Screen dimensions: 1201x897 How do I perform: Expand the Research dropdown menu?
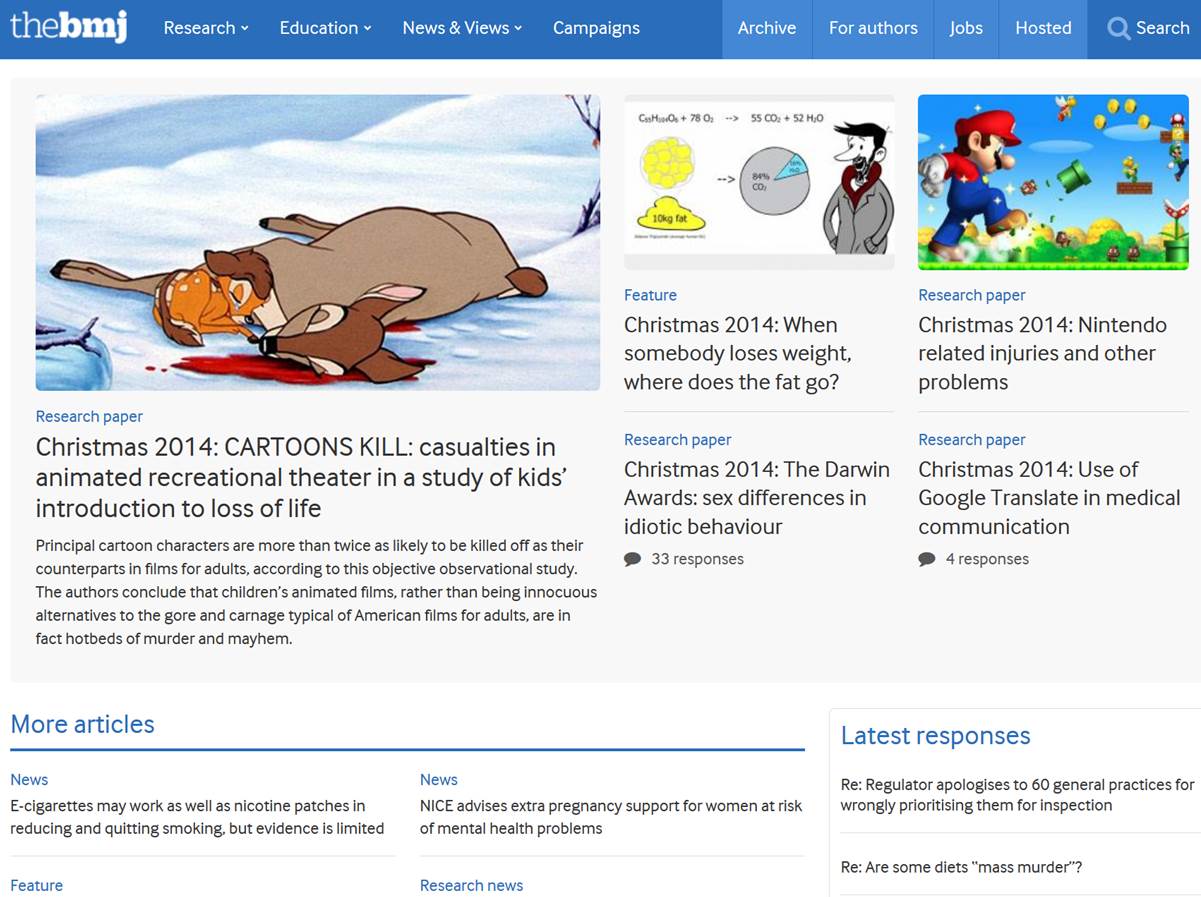(x=206, y=28)
